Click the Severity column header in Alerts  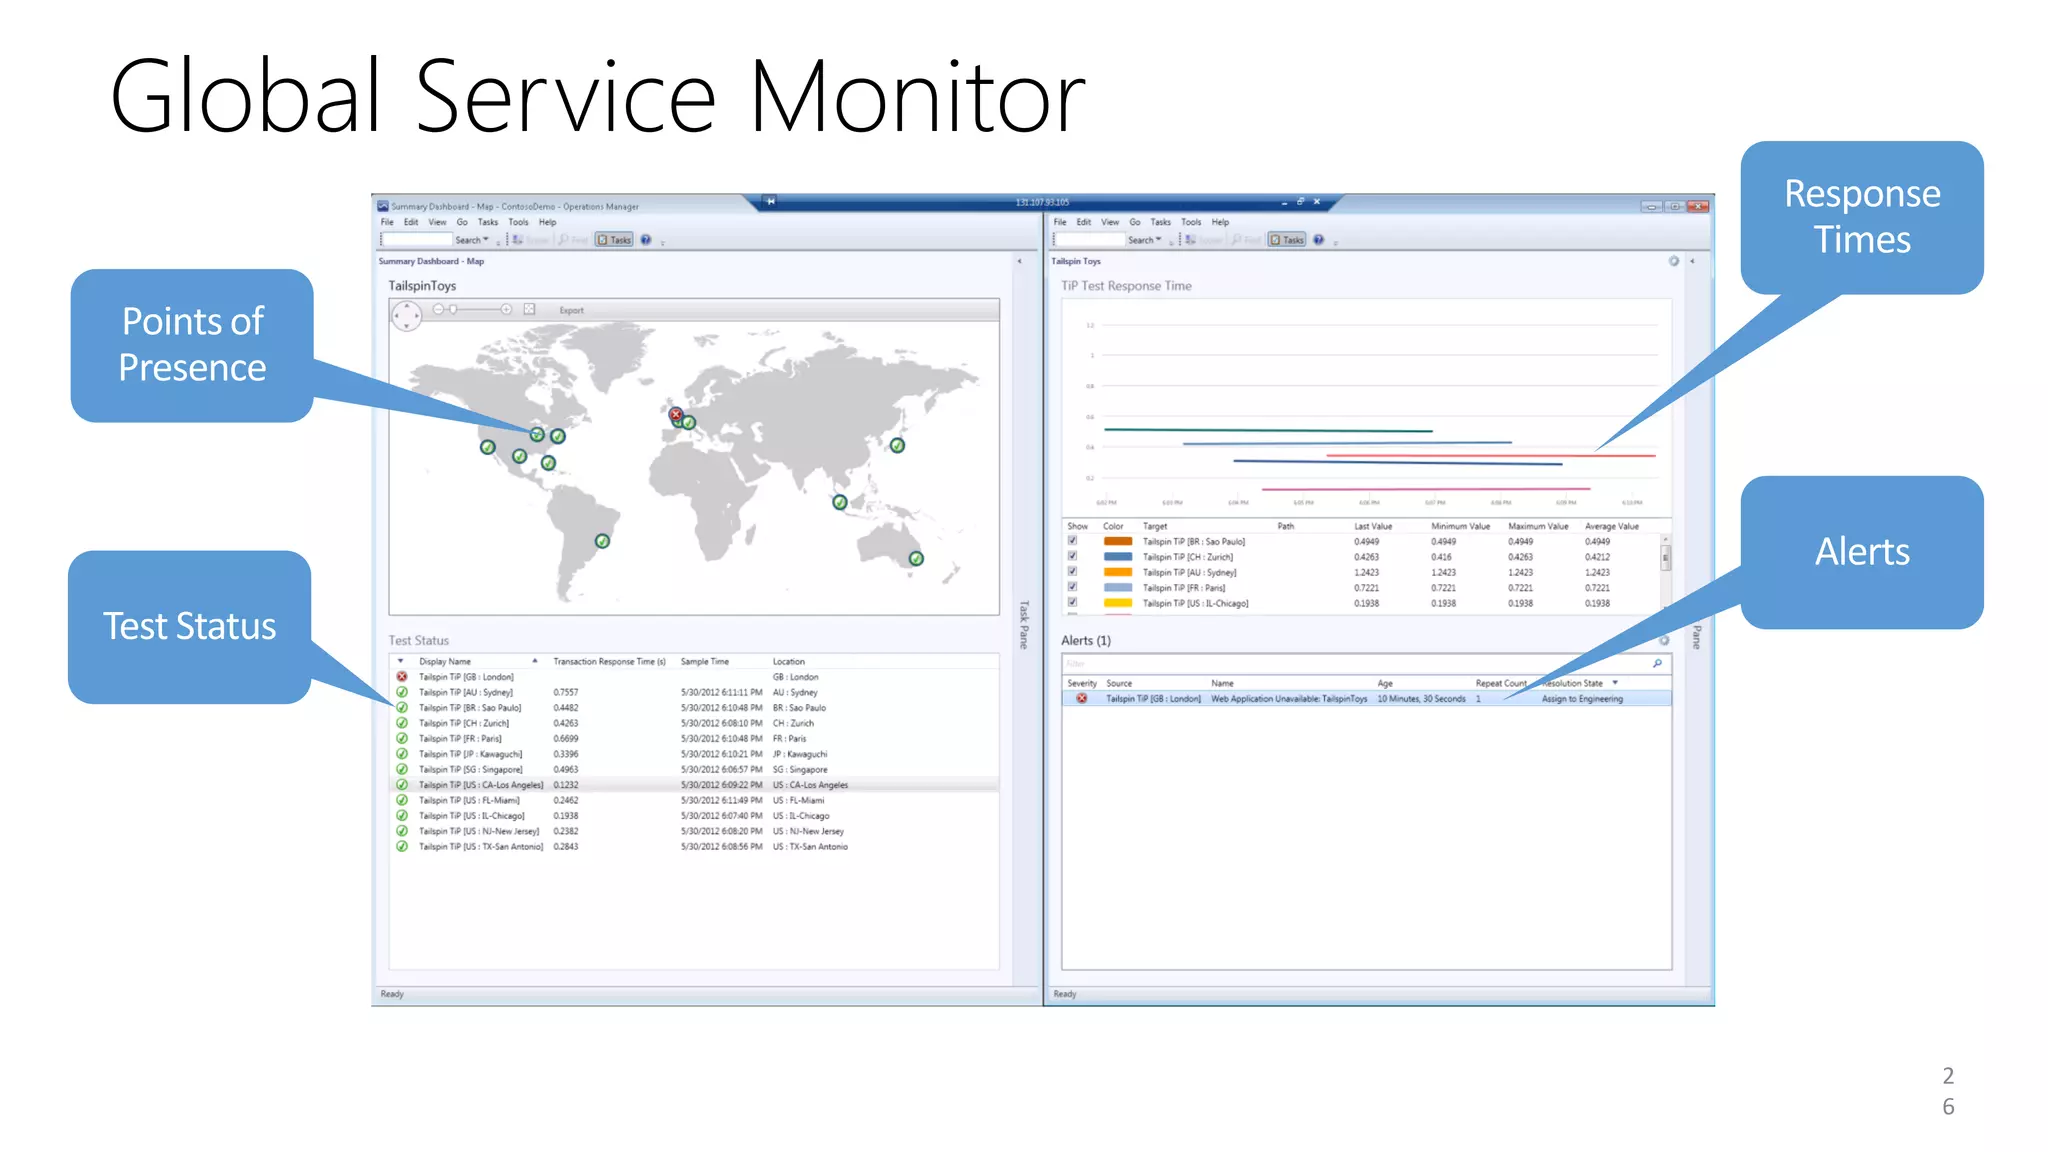(x=1082, y=683)
